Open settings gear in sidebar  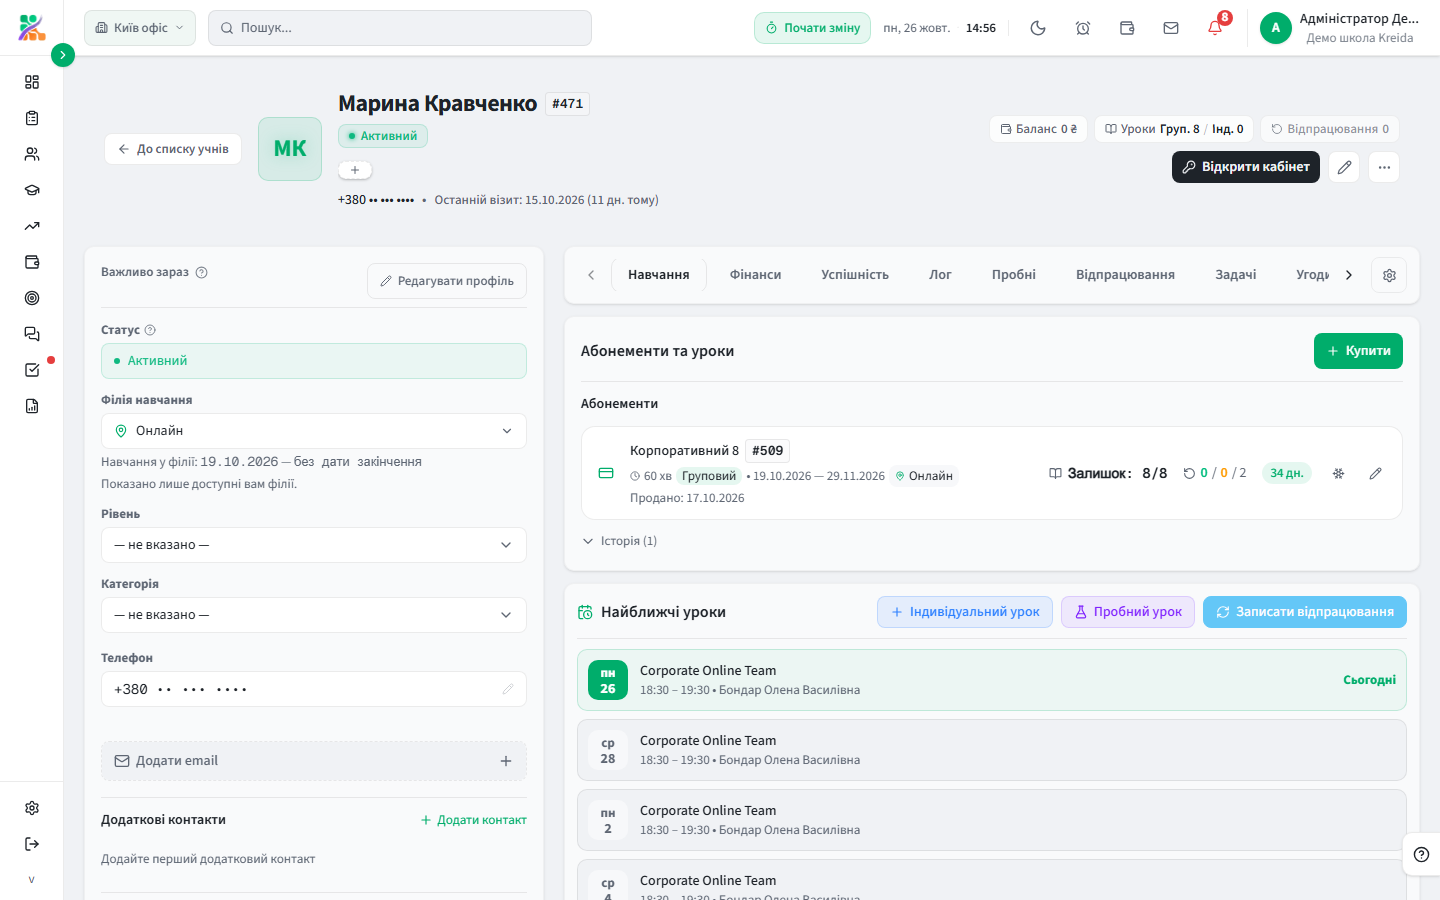click(32, 808)
